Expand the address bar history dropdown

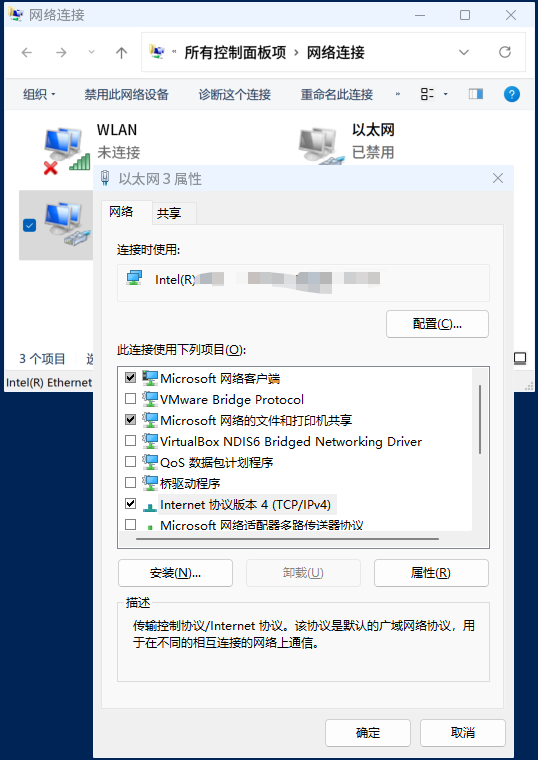464,52
